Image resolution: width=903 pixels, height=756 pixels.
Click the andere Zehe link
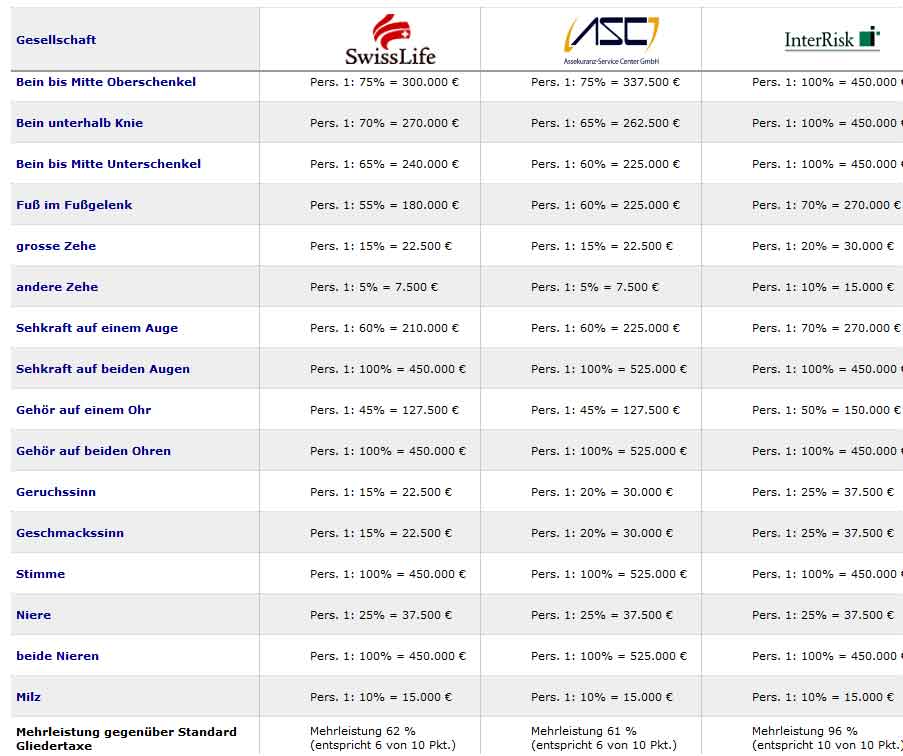pyautogui.click(x=57, y=287)
